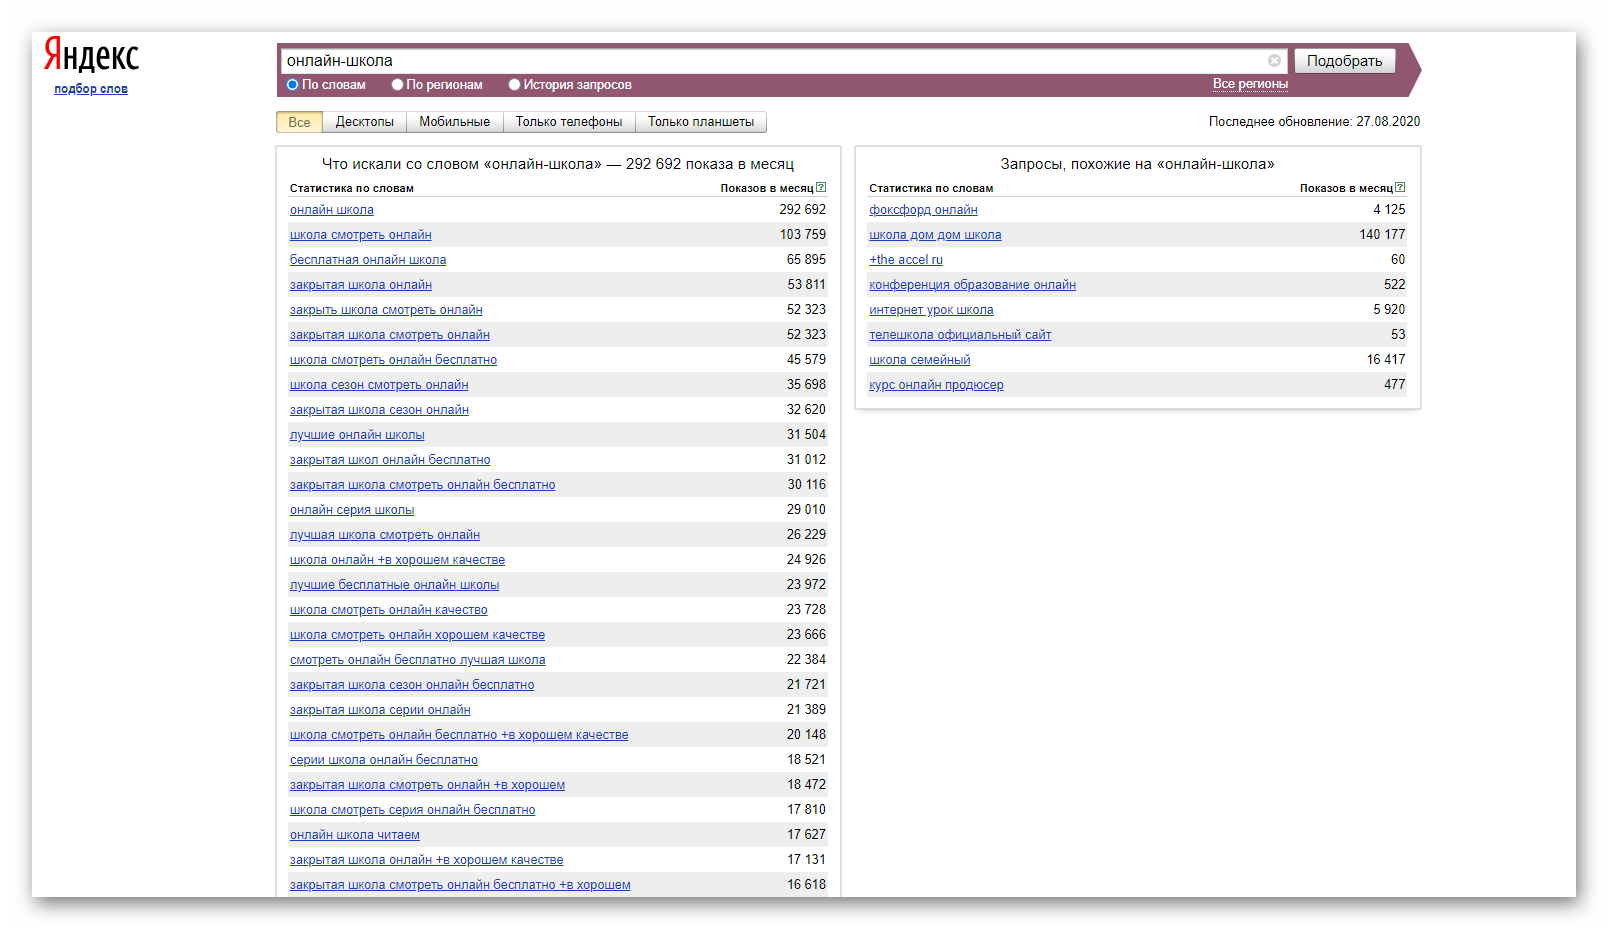Open школа смотреть онлайн бесплатно link
The height and width of the screenshot is (929, 1608).
393,360
